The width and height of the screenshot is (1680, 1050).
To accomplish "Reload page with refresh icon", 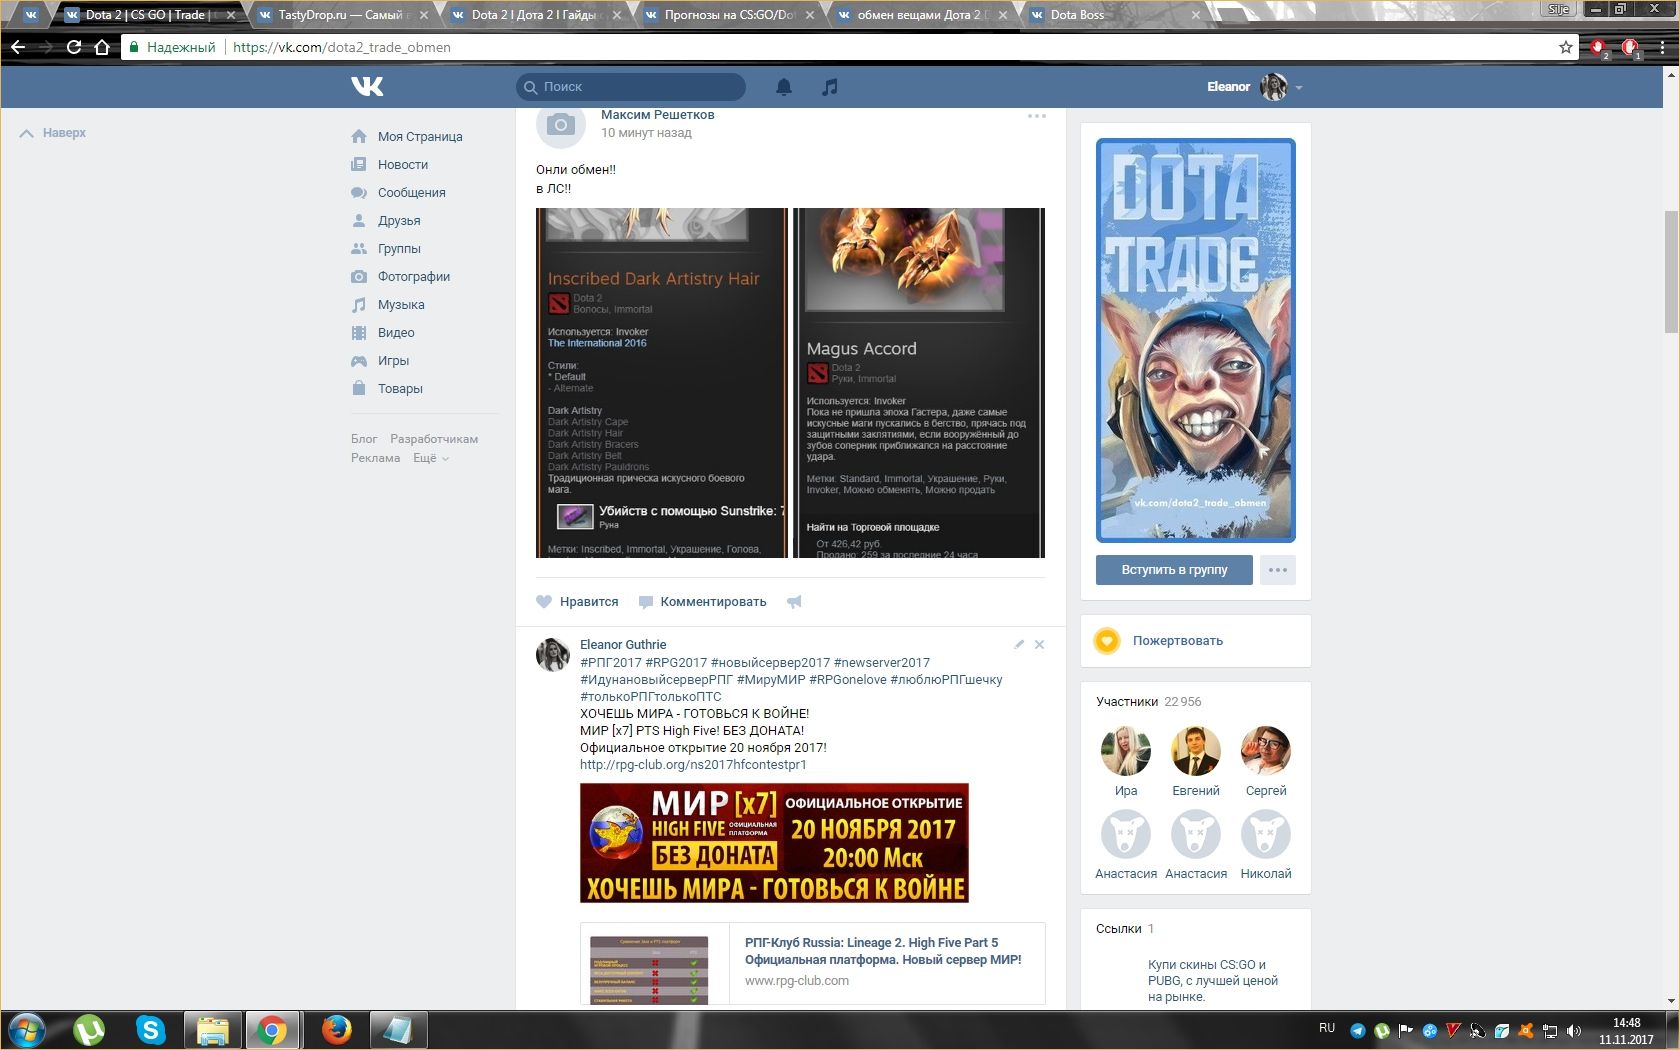I will click(x=73, y=47).
